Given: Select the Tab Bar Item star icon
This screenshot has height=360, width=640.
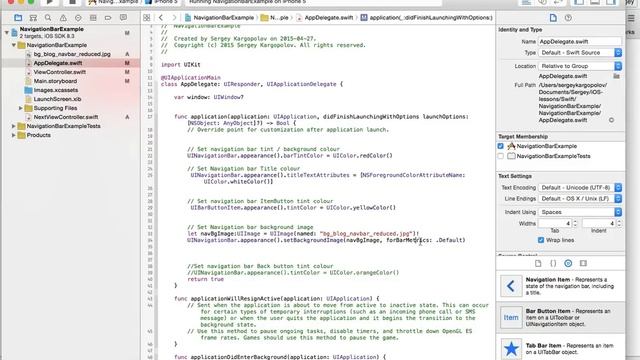Looking at the screenshot, I should [x=511, y=349].
